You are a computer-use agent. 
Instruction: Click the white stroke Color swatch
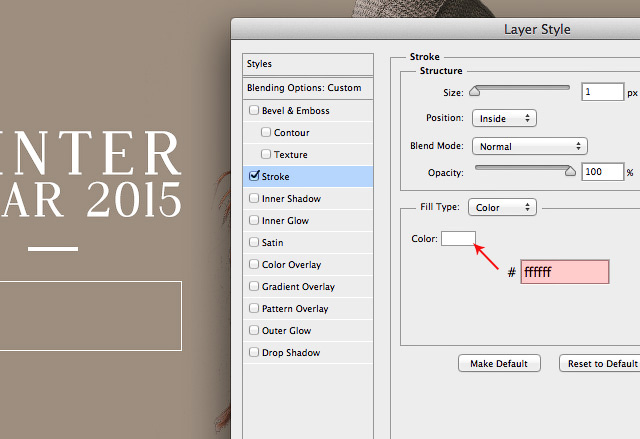tap(458, 239)
